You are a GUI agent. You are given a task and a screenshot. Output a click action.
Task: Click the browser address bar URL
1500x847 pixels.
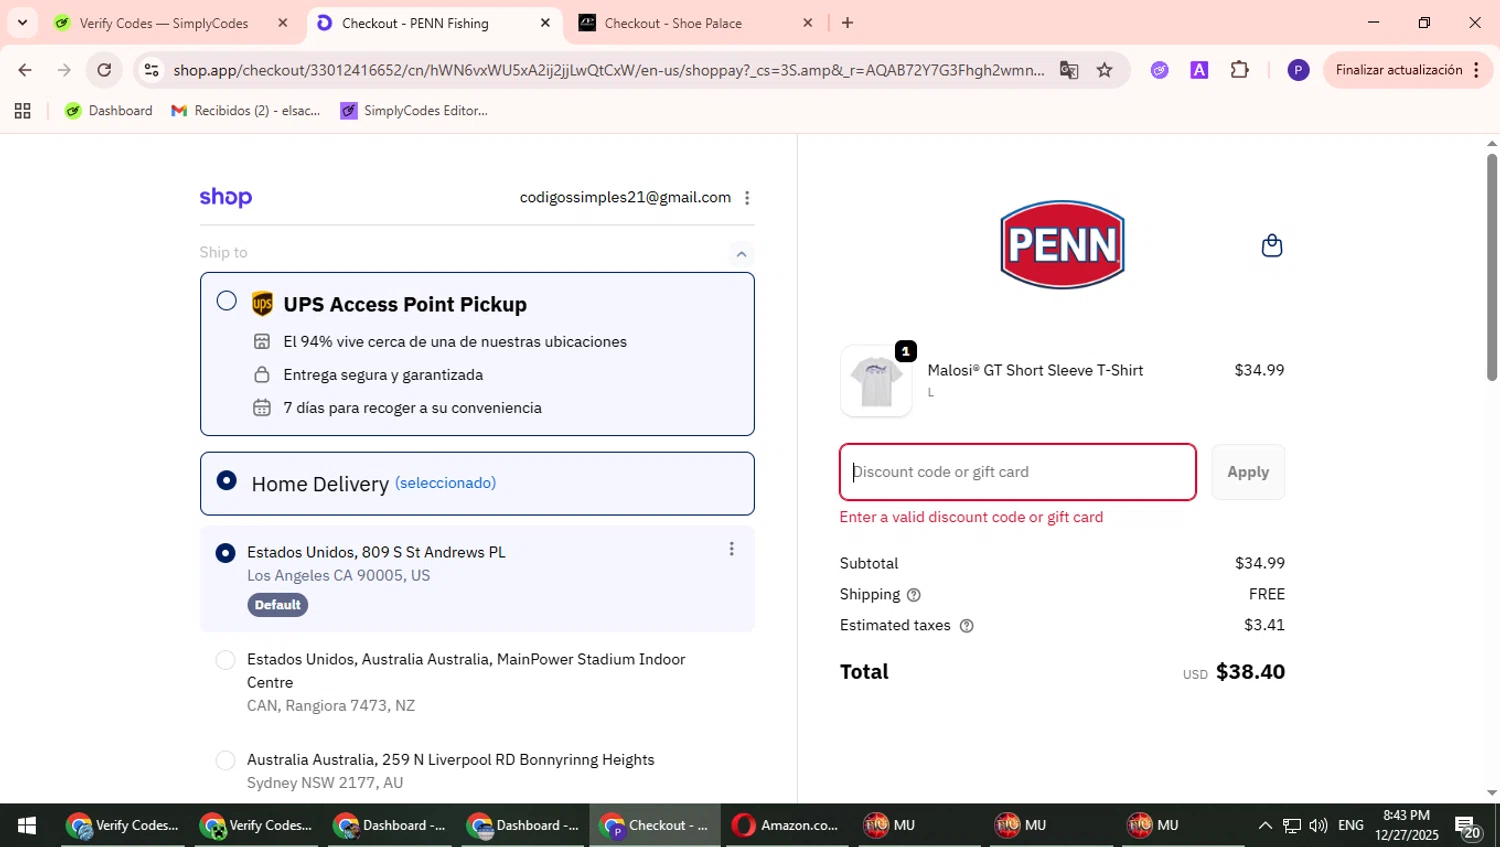click(x=608, y=70)
